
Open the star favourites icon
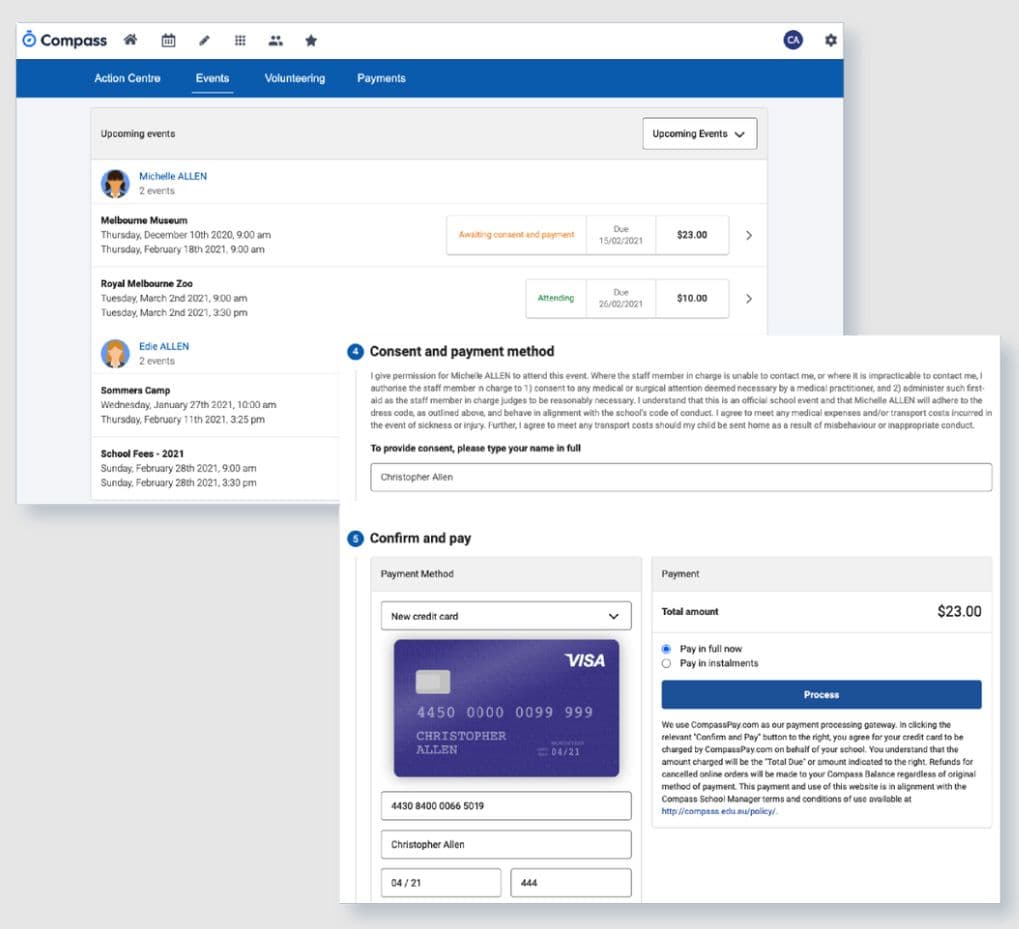(x=311, y=40)
